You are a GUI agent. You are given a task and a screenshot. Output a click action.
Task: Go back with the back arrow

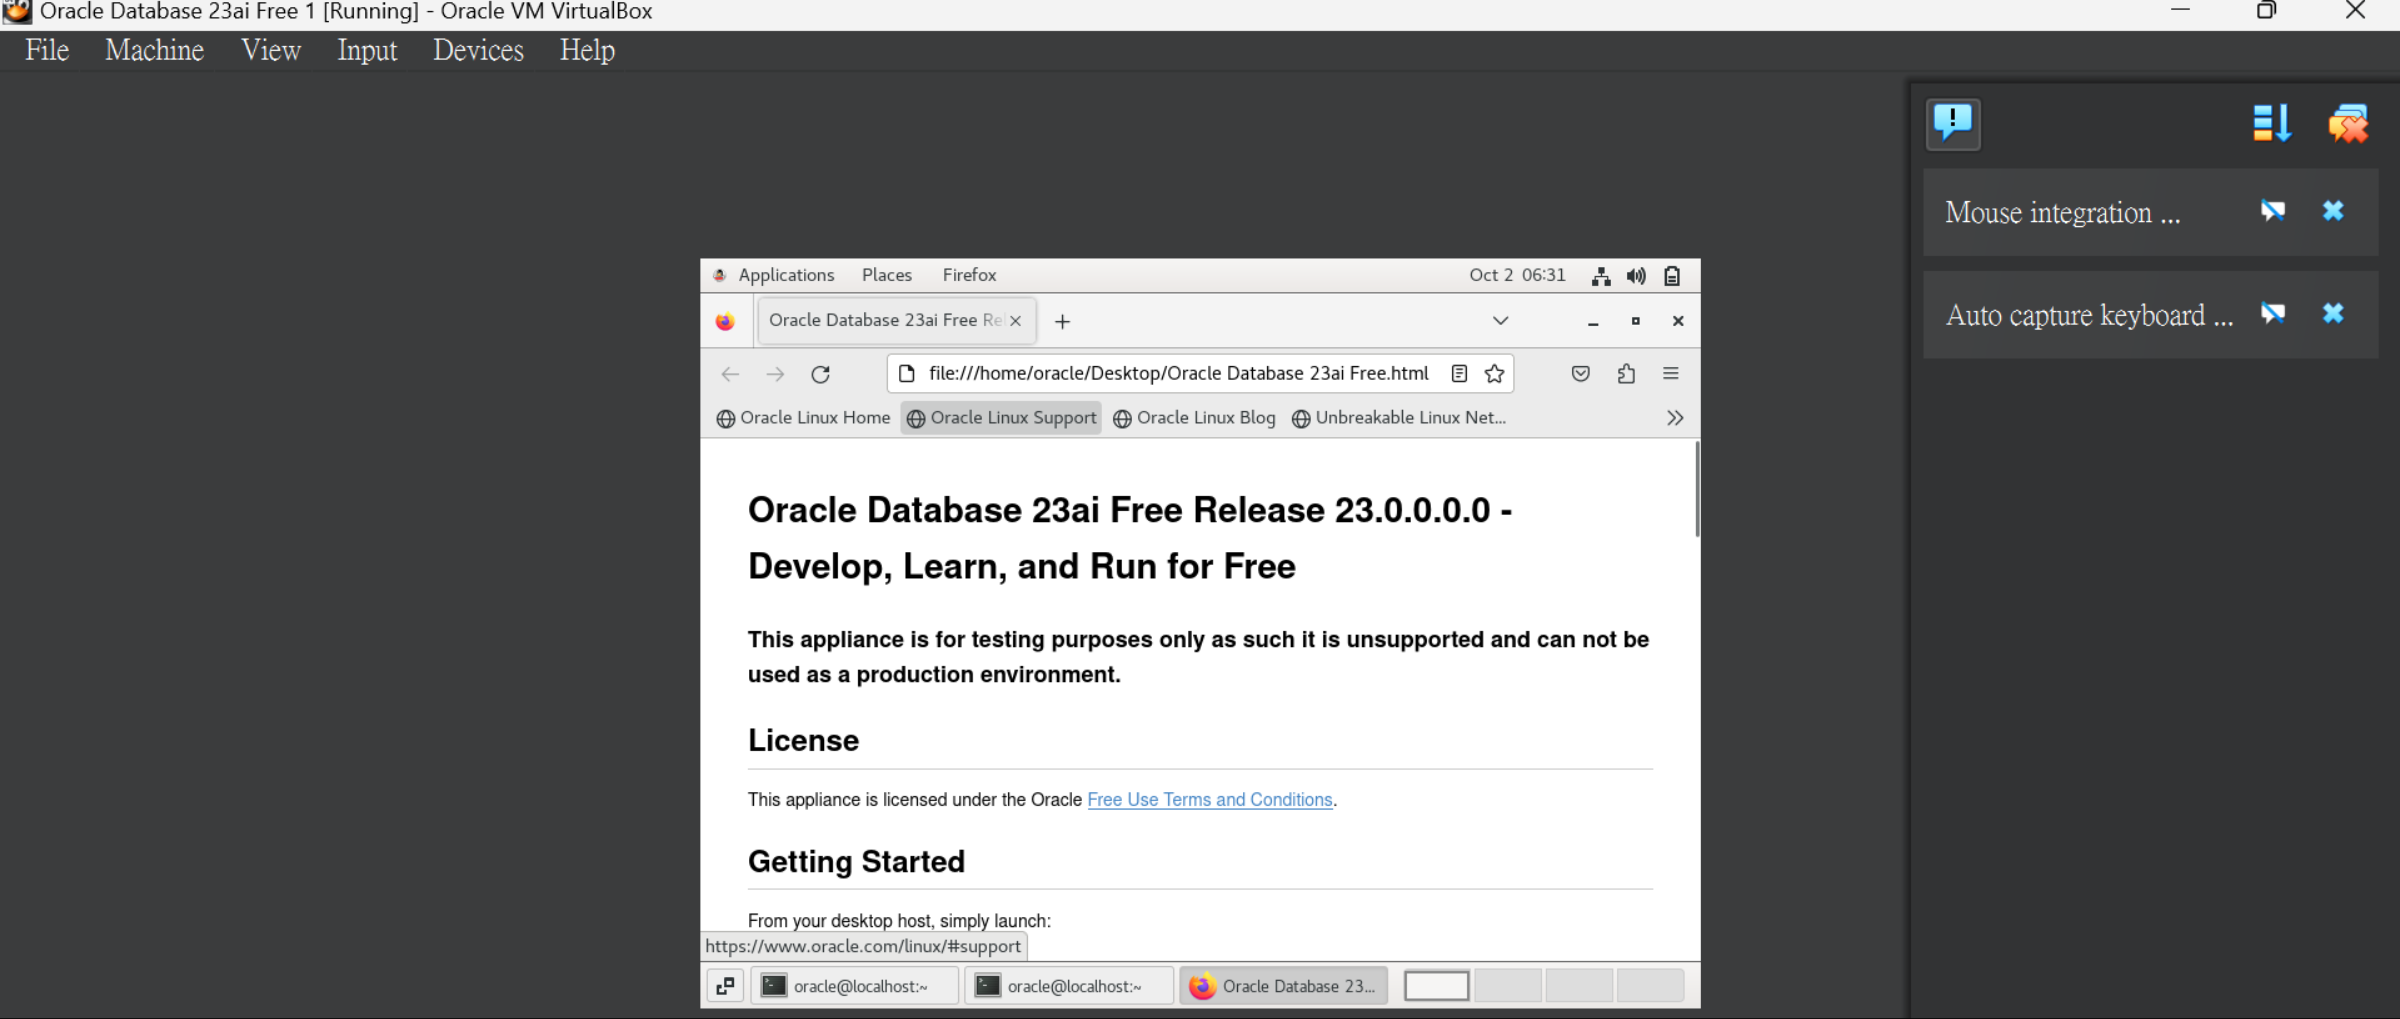[x=730, y=374]
